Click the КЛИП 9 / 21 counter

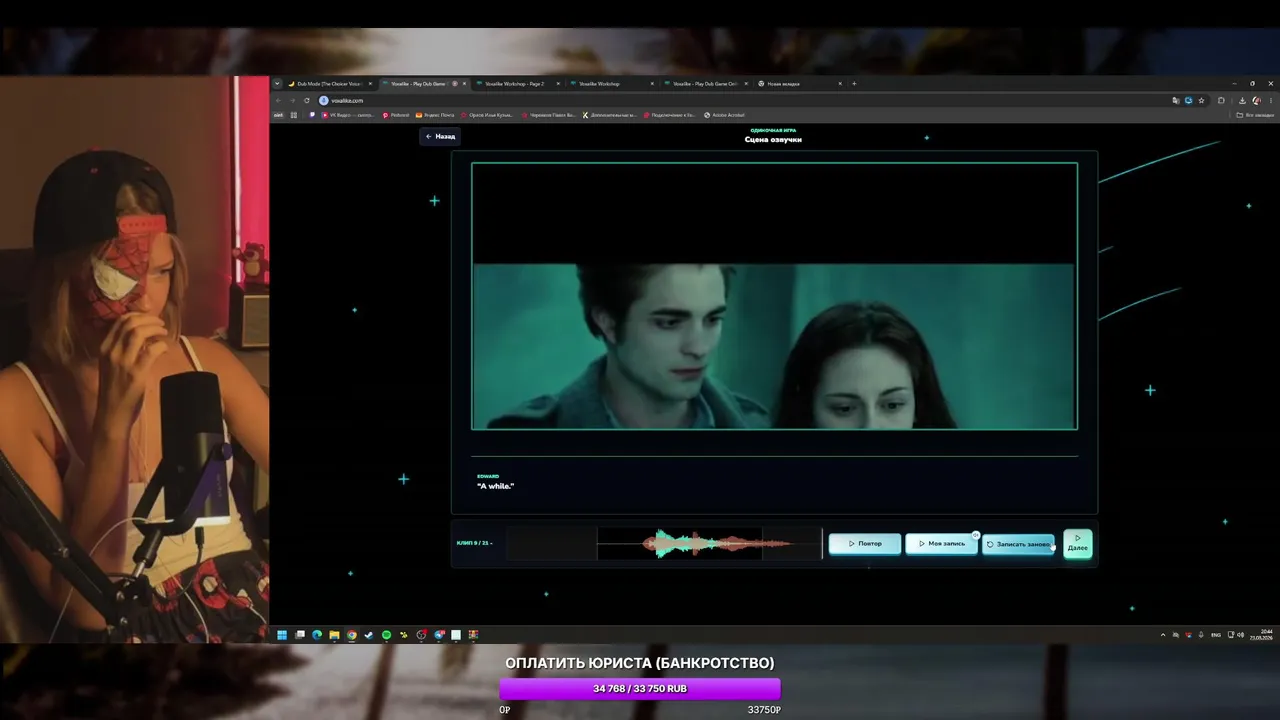474,543
